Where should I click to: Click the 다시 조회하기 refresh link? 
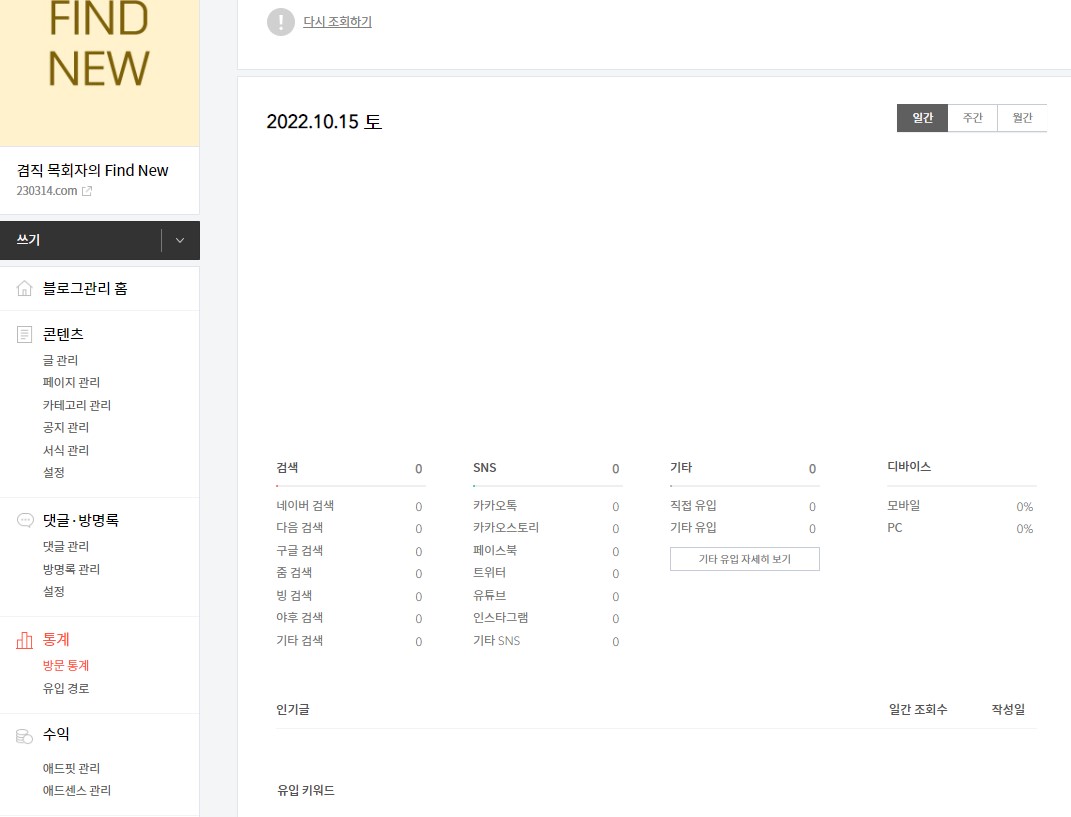[x=337, y=21]
